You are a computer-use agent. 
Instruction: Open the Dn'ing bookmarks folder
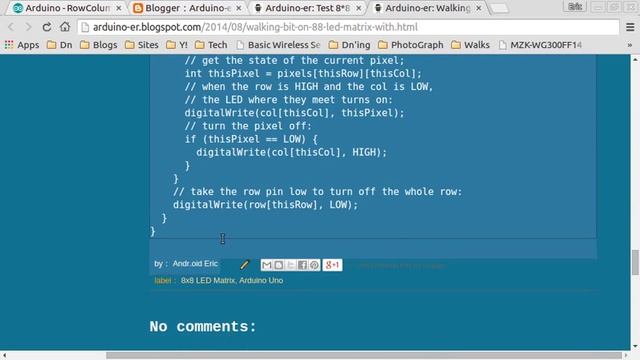click(349, 45)
